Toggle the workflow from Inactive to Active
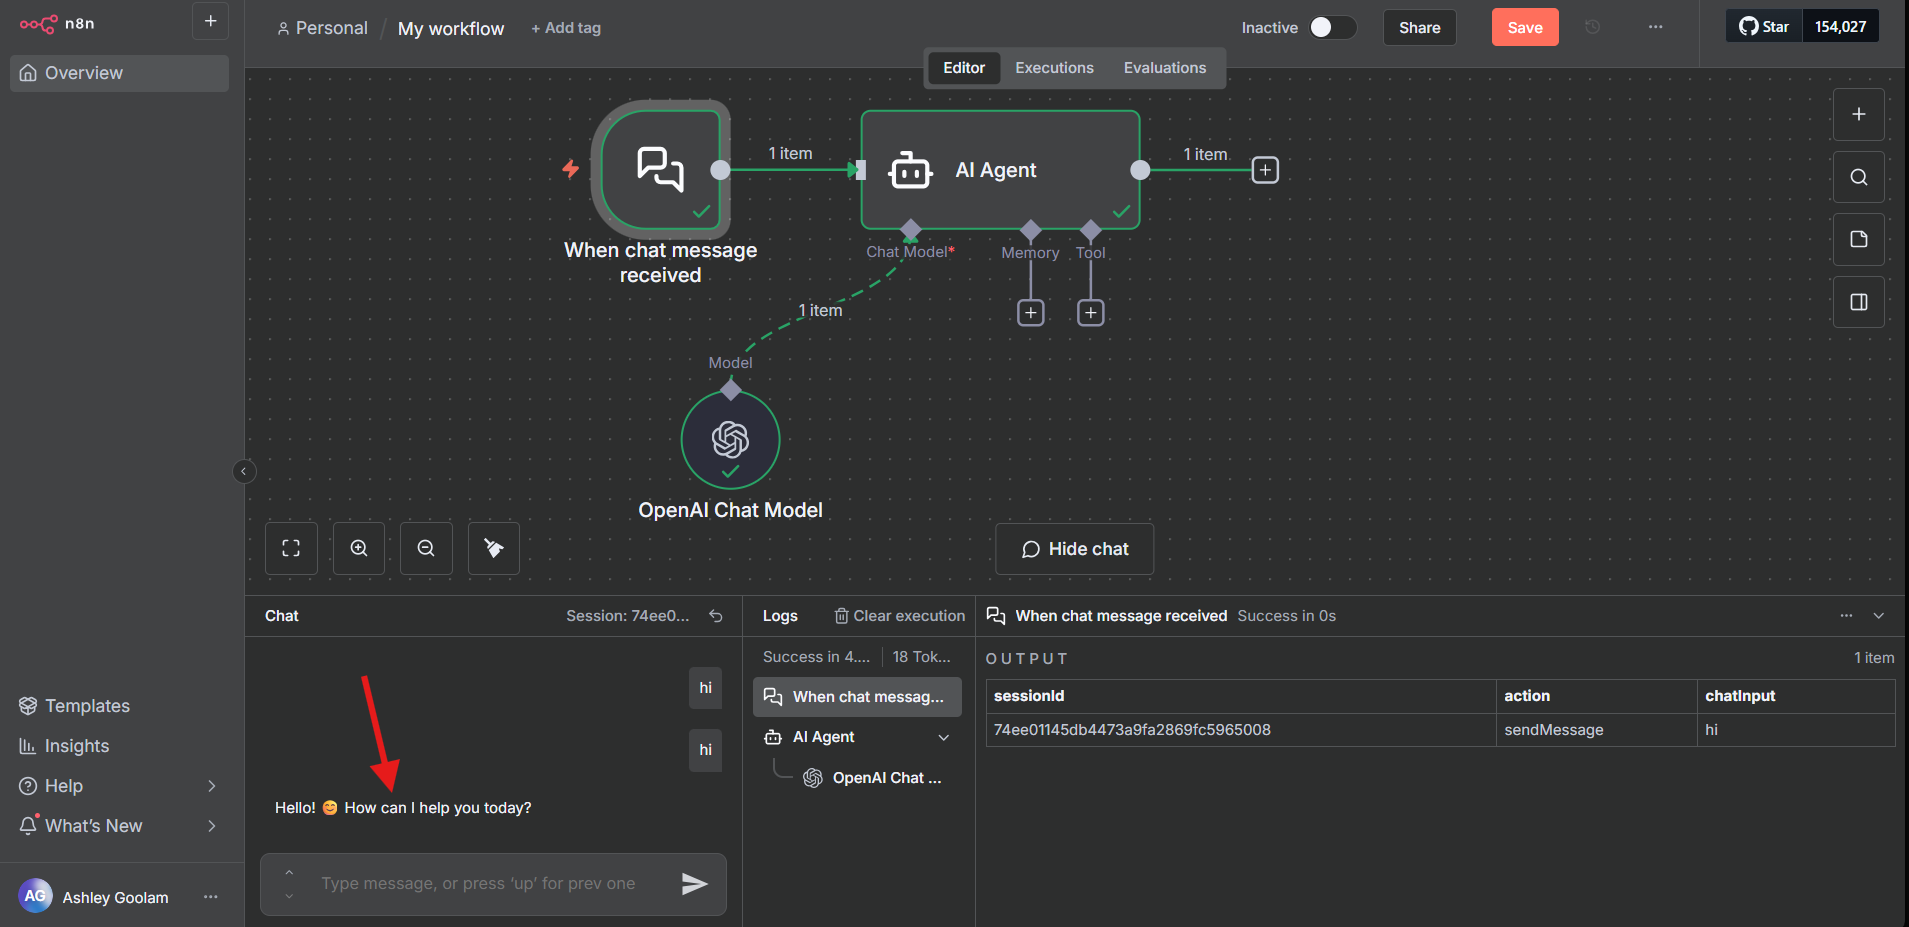 [x=1333, y=28]
